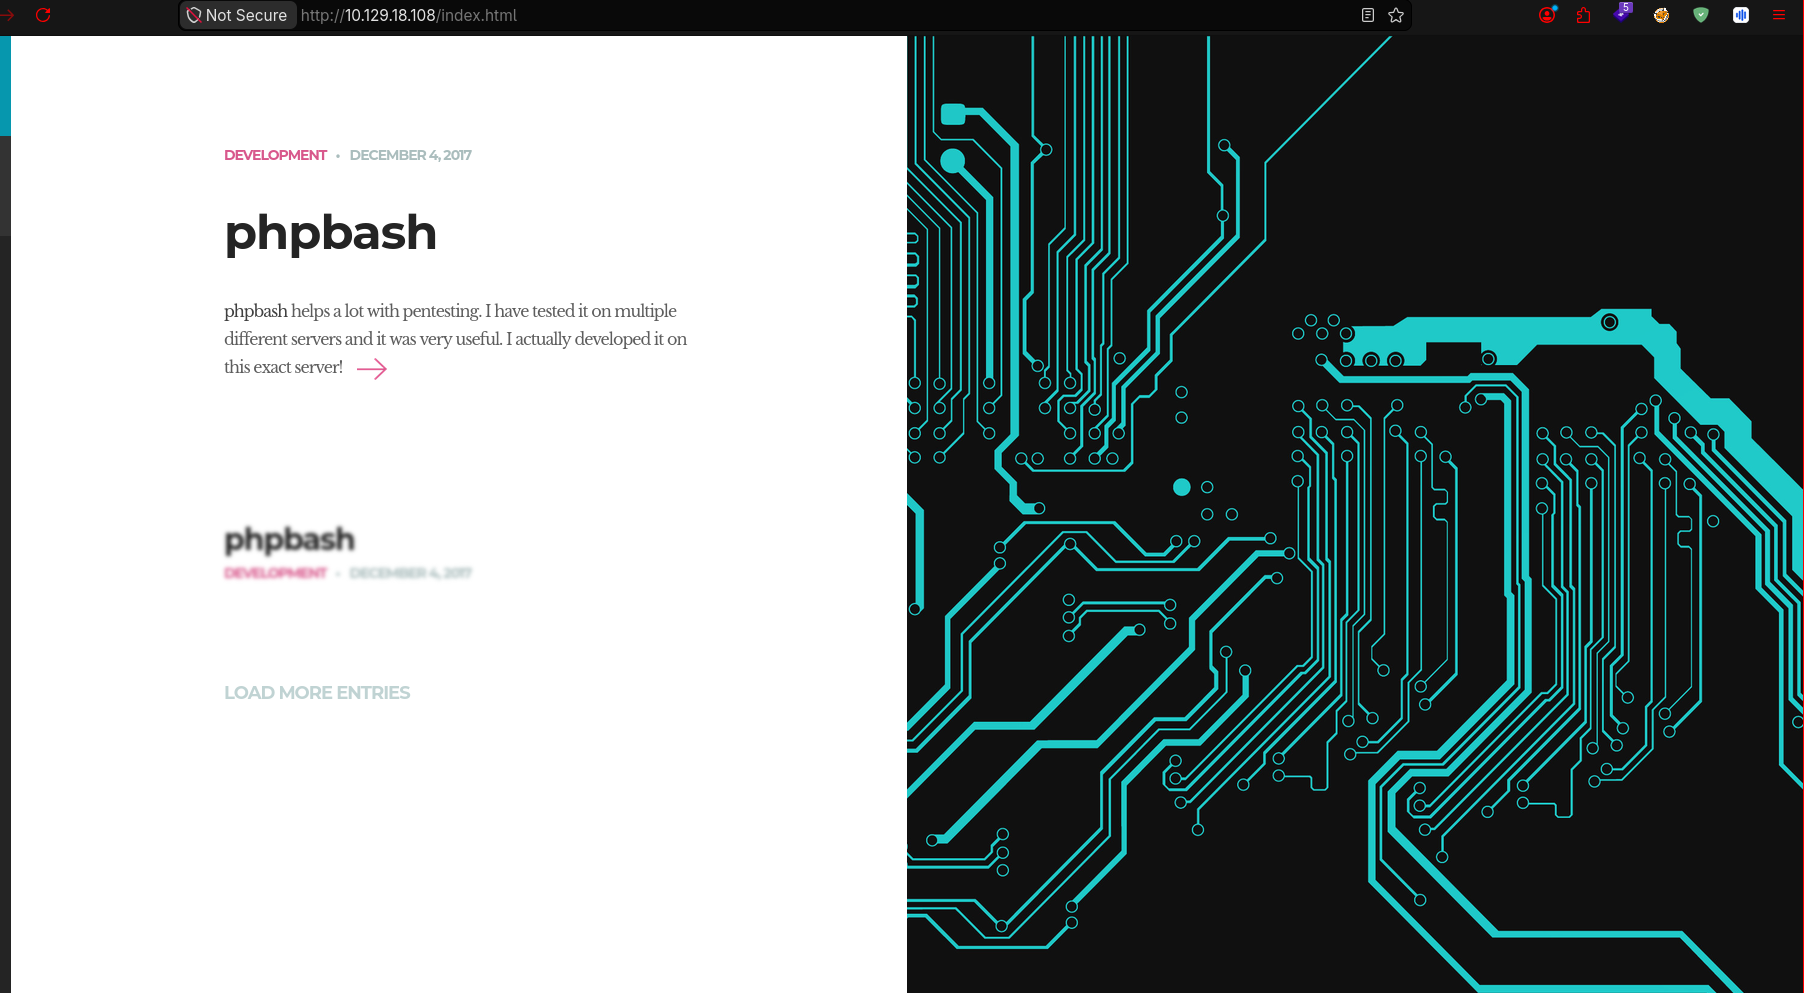1804x993 pixels.
Task: Open the blue sound-wave extension icon
Action: click(x=1741, y=15)
